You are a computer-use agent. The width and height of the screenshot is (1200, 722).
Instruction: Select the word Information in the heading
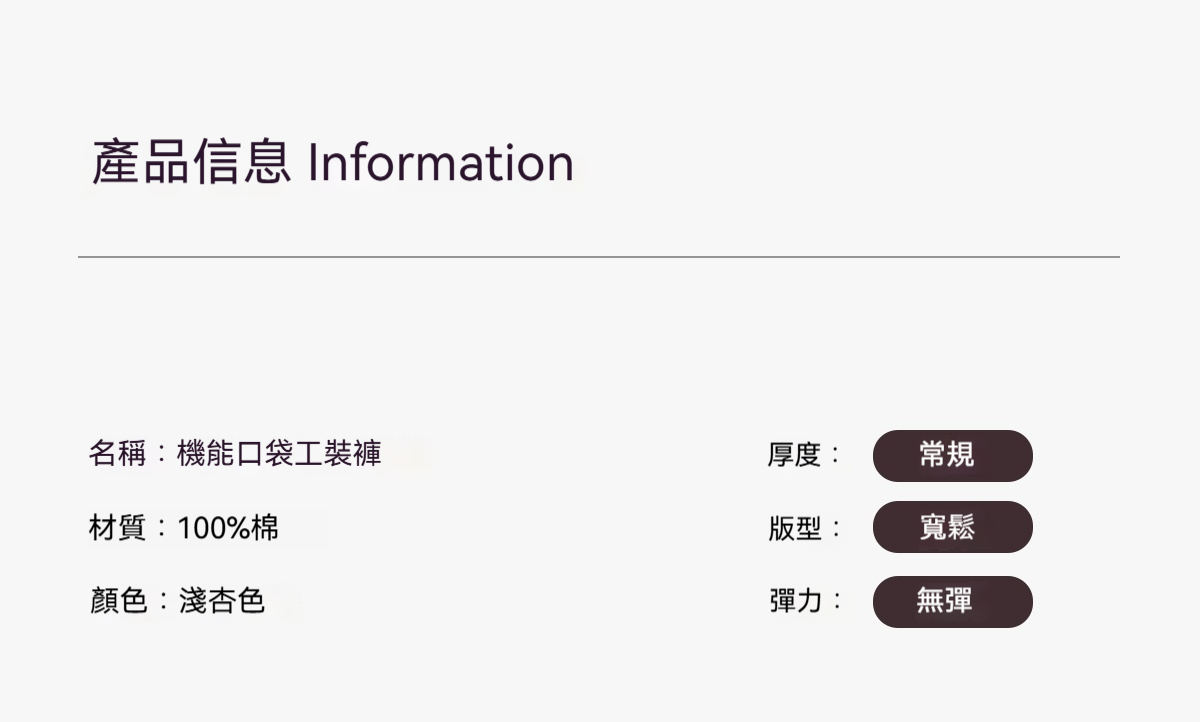pos(440,163)
